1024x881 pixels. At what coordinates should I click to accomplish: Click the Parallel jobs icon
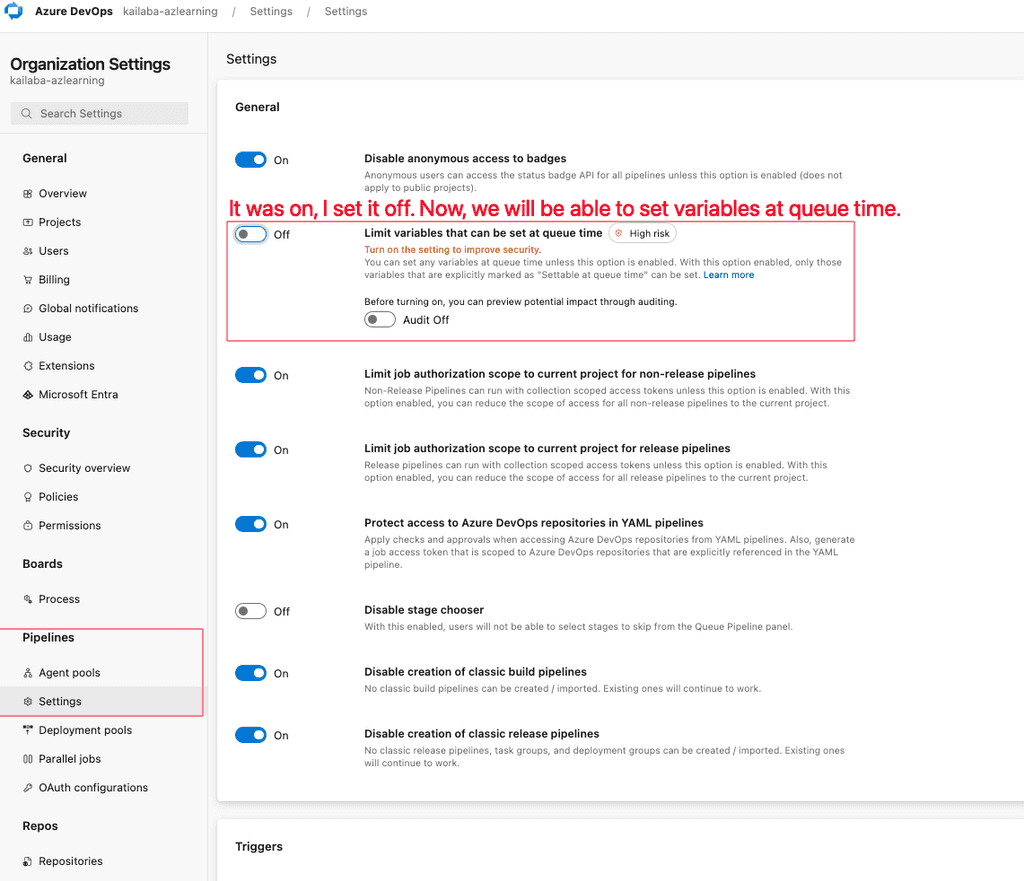(x=27, y=759)
